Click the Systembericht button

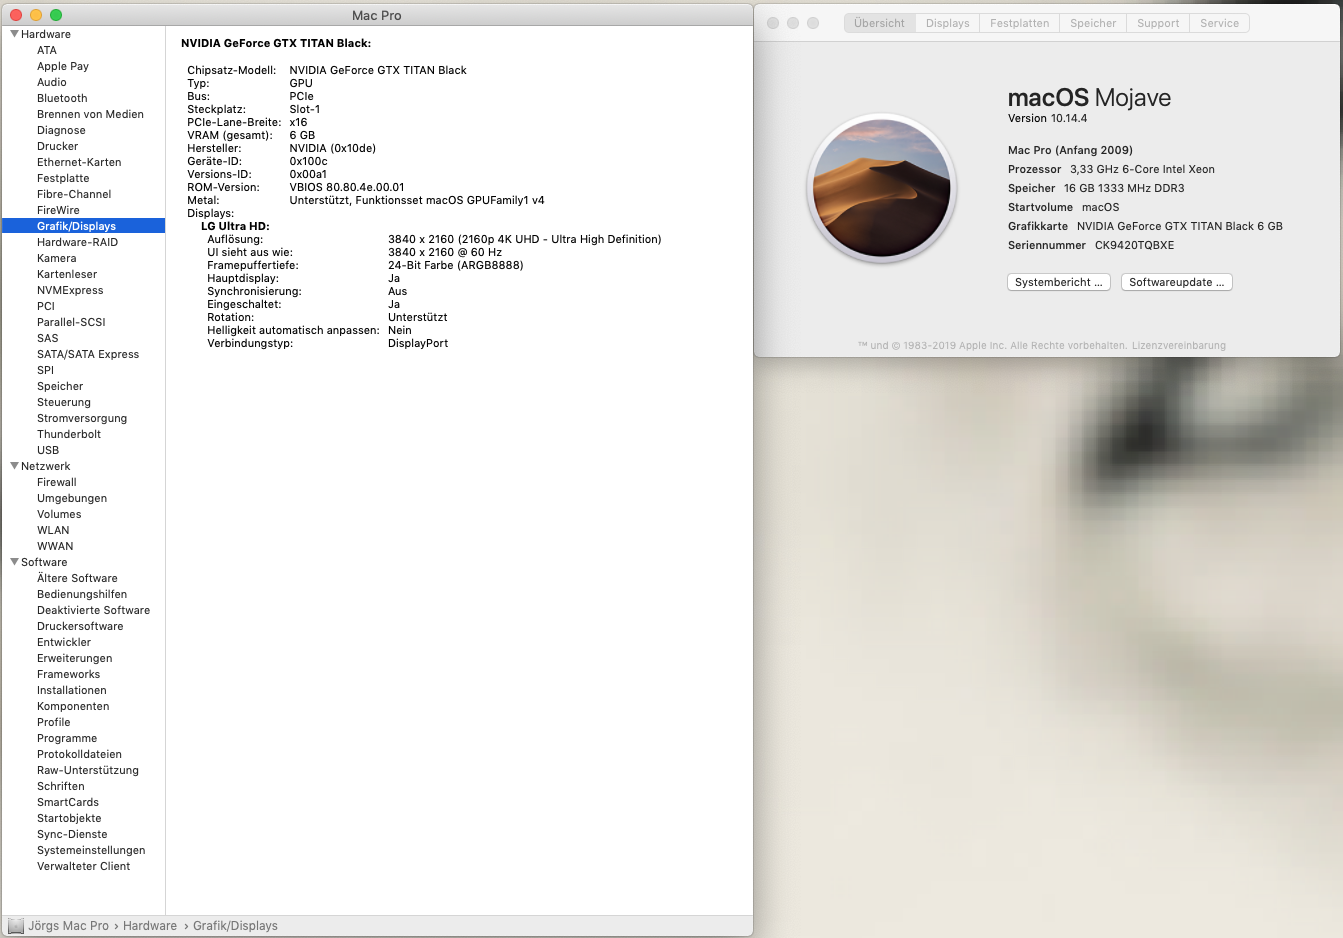[1059, 282]
